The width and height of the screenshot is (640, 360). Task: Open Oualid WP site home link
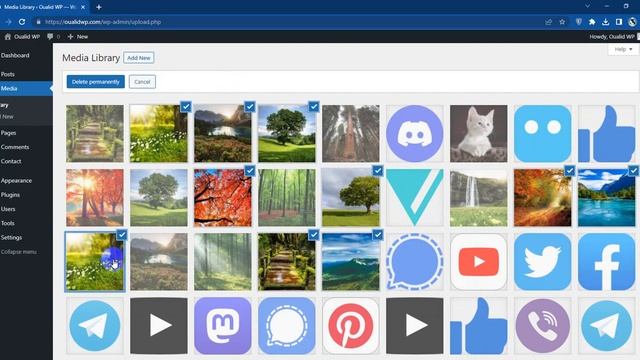coord(22,36)
